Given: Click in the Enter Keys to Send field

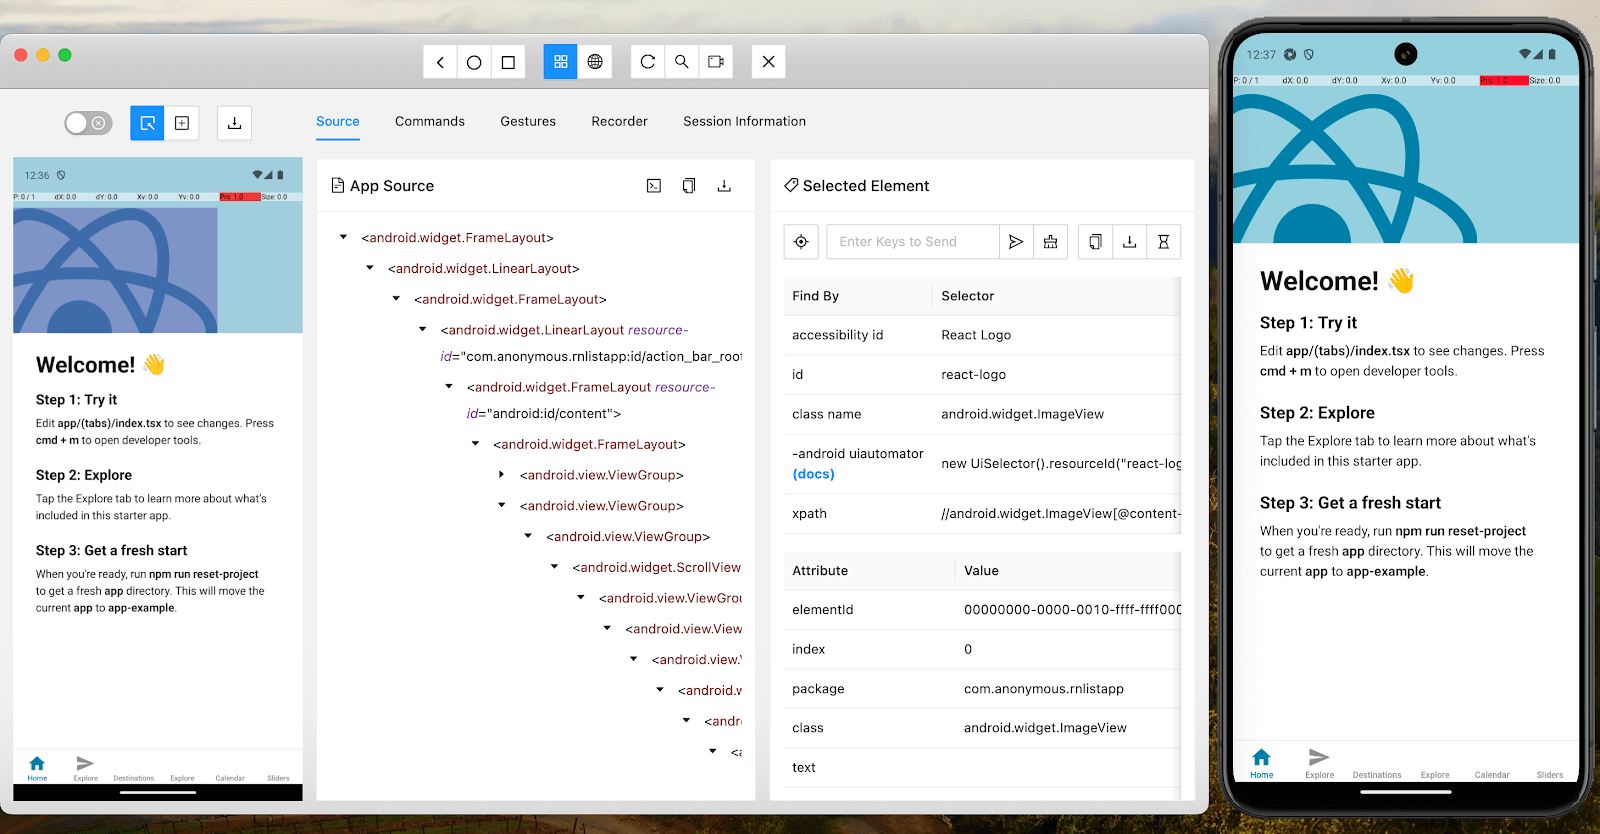Looking at the screenshot, I should click(913, 242).
